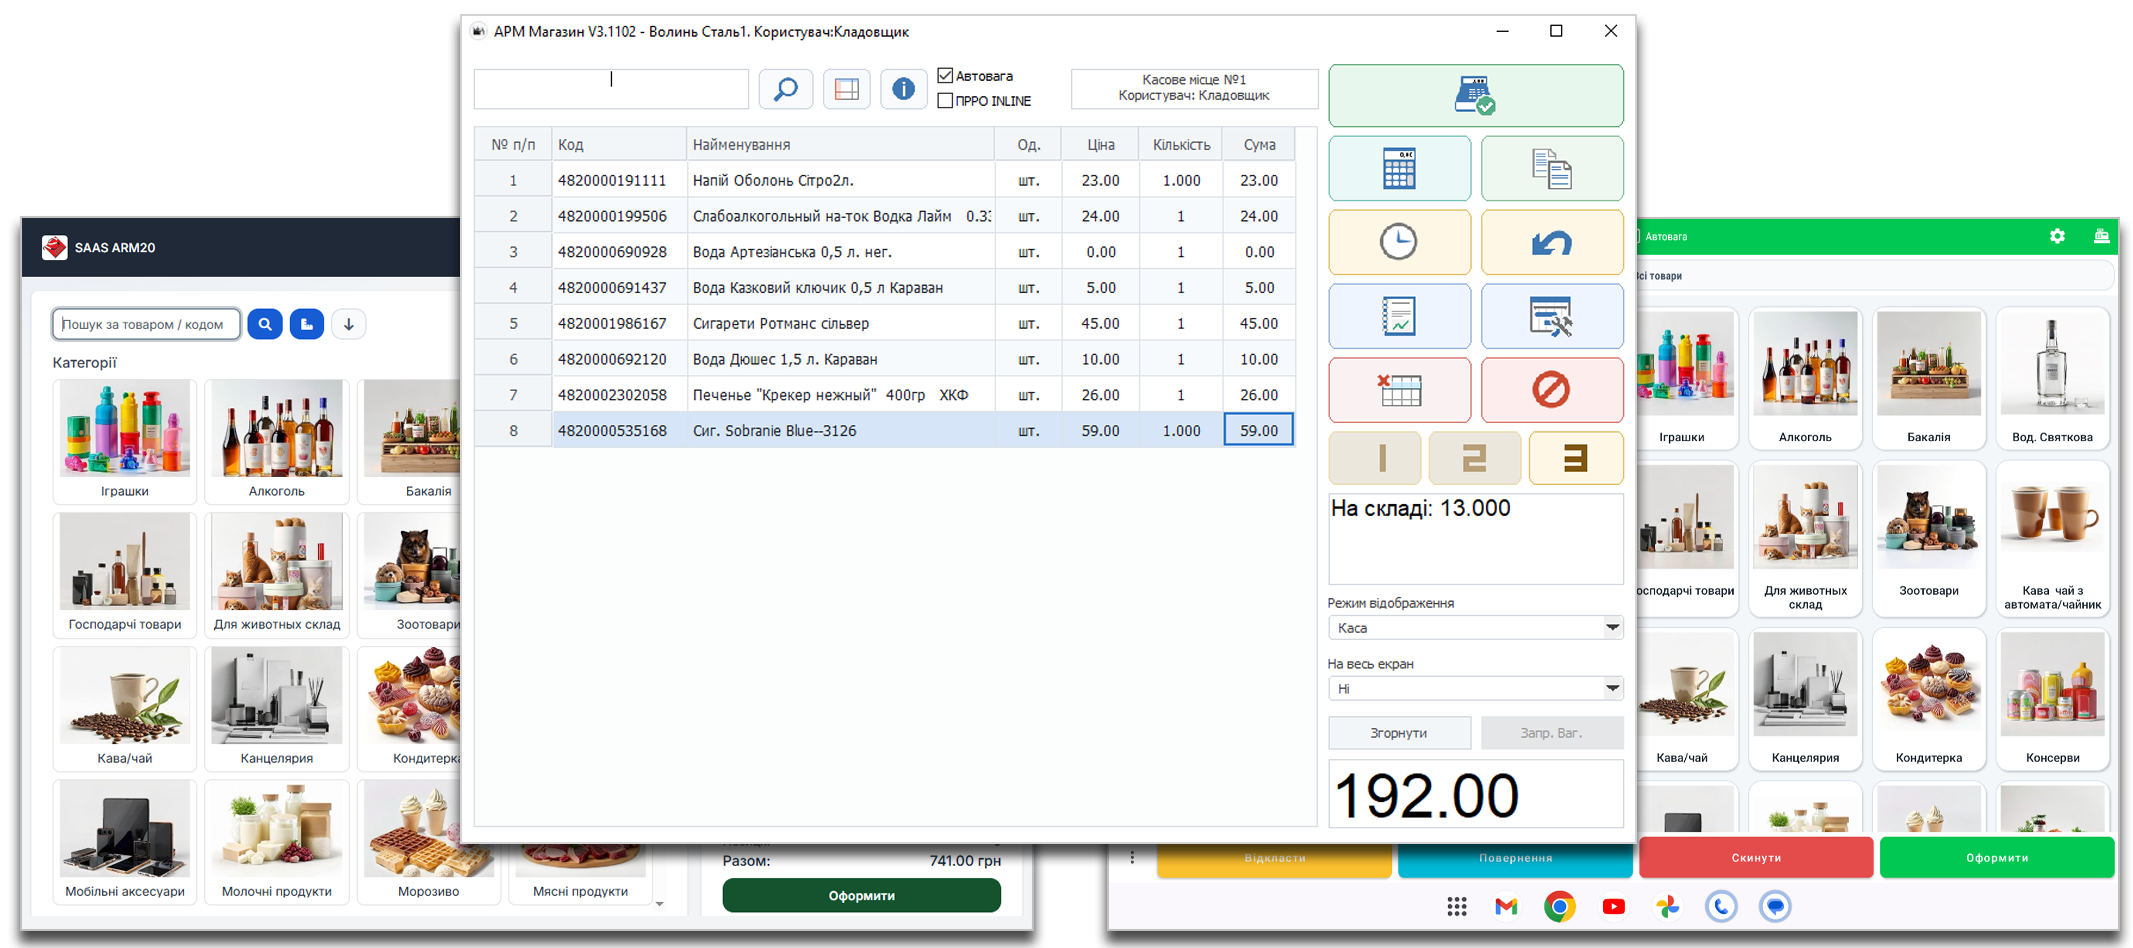Click the clock history icon button
Screen dimensions: 2133x948
1399,242
